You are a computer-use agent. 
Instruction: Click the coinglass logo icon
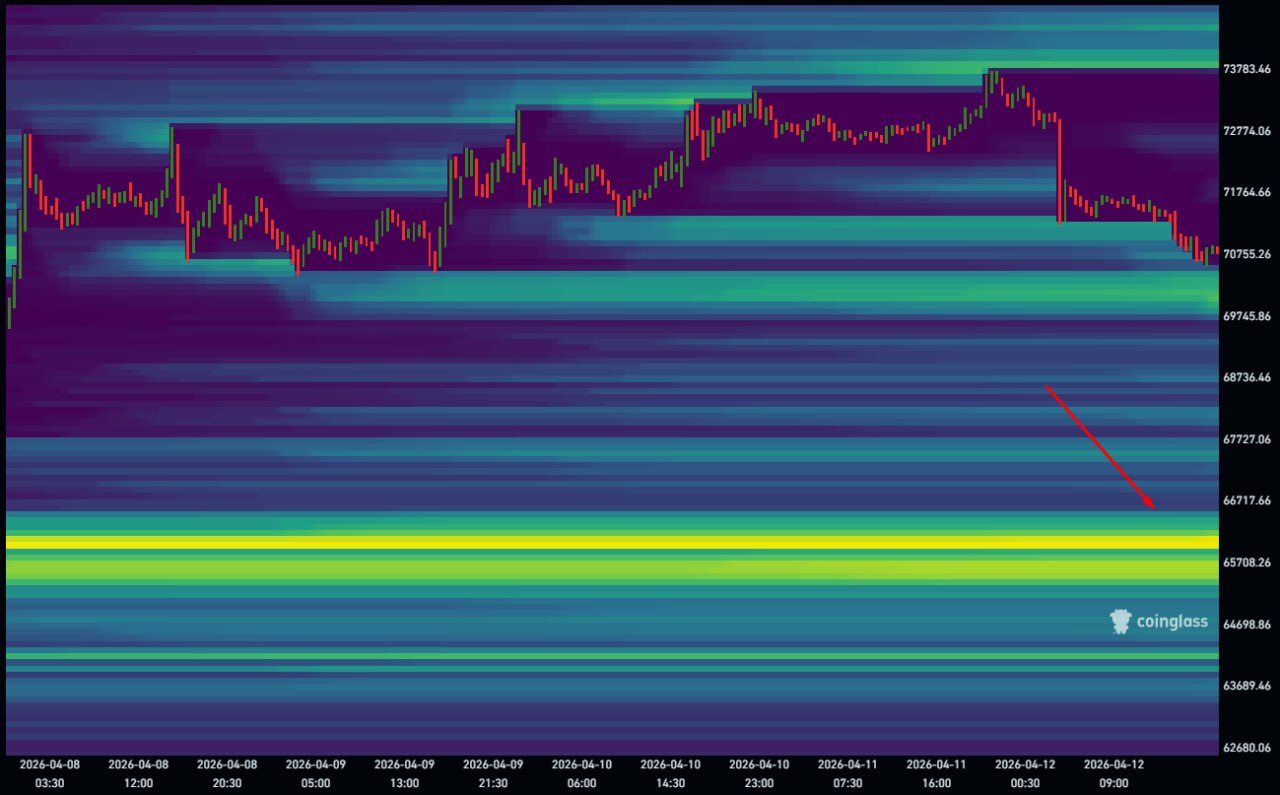1121,622
